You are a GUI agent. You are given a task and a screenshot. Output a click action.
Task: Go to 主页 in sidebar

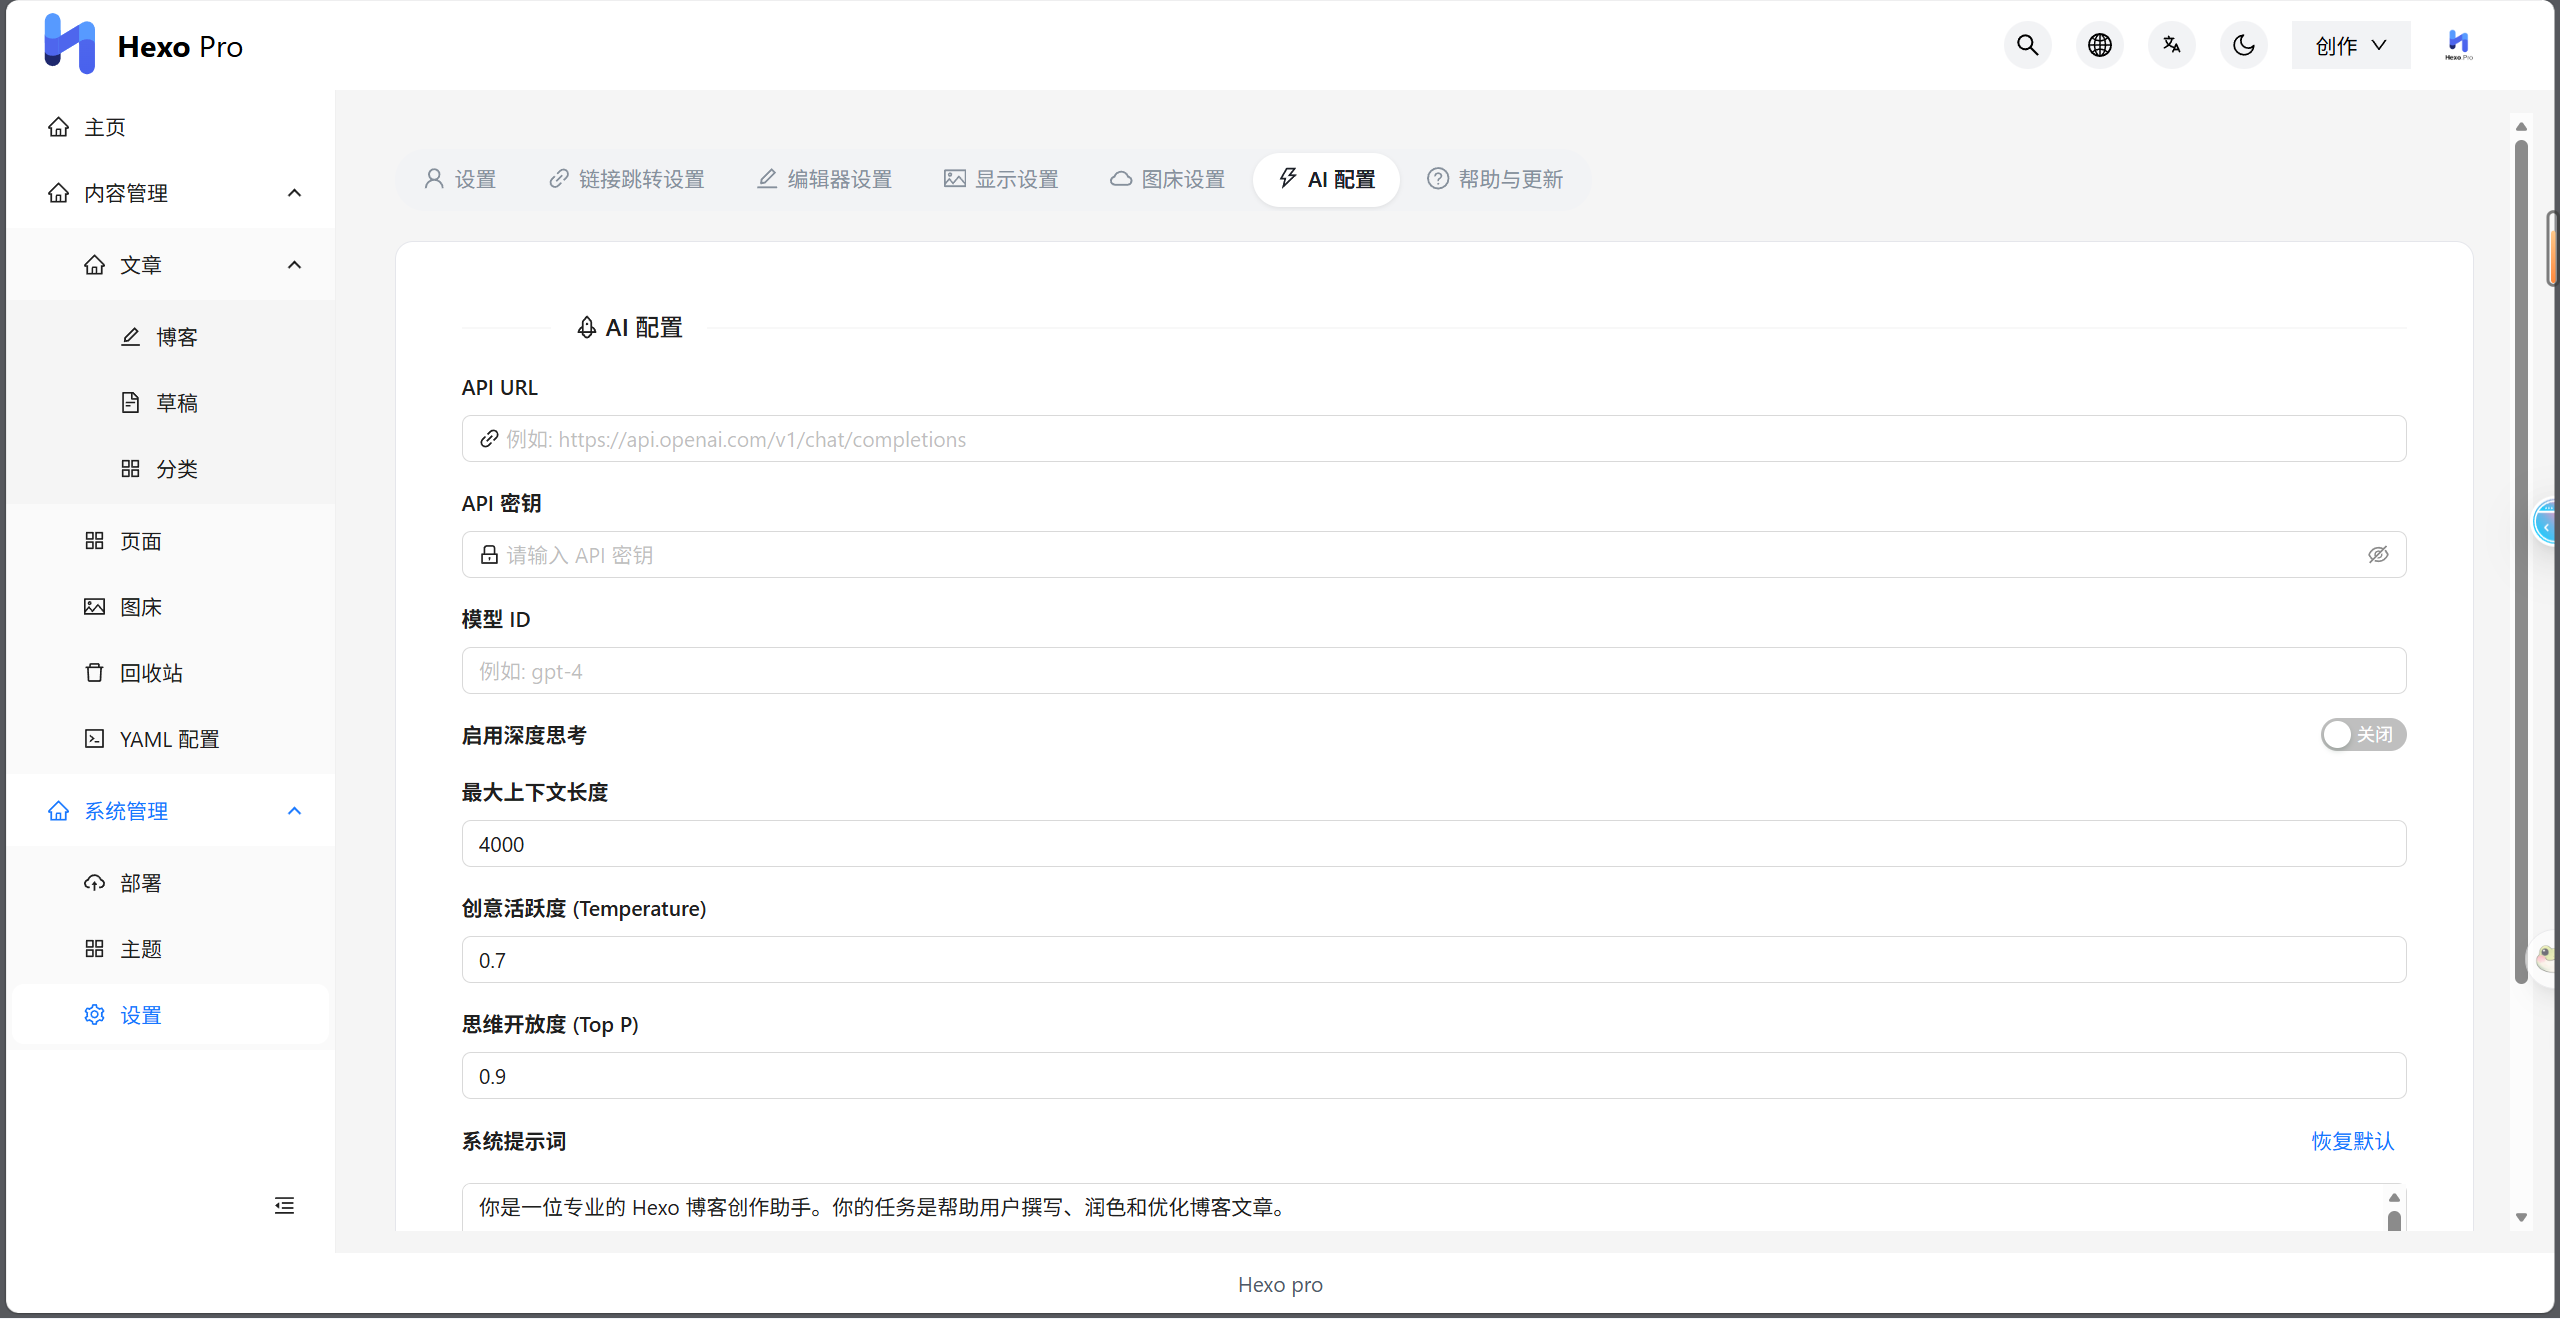coord(105,127)
